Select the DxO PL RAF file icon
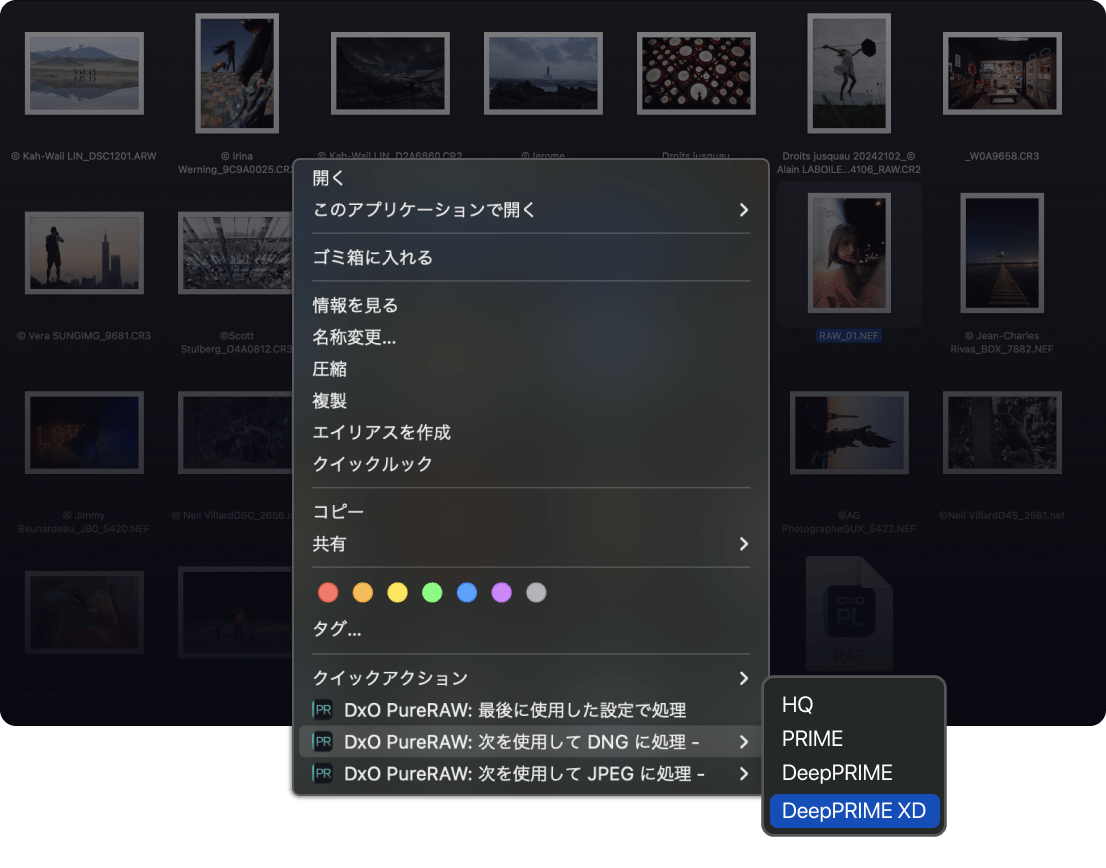Screen dimensions: 1106x868 [x=849, y=613]
